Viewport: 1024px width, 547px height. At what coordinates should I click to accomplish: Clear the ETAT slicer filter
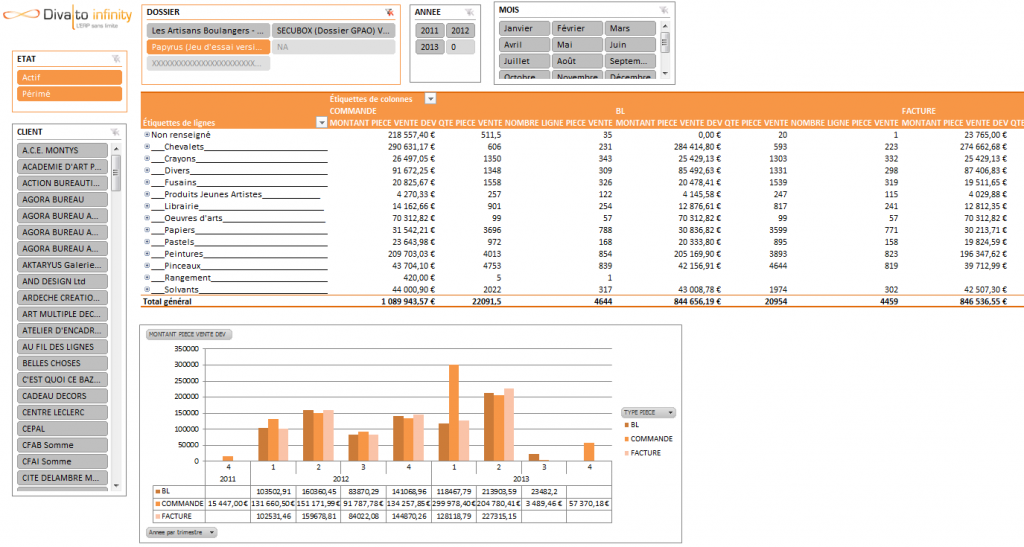tap(116, 59)
